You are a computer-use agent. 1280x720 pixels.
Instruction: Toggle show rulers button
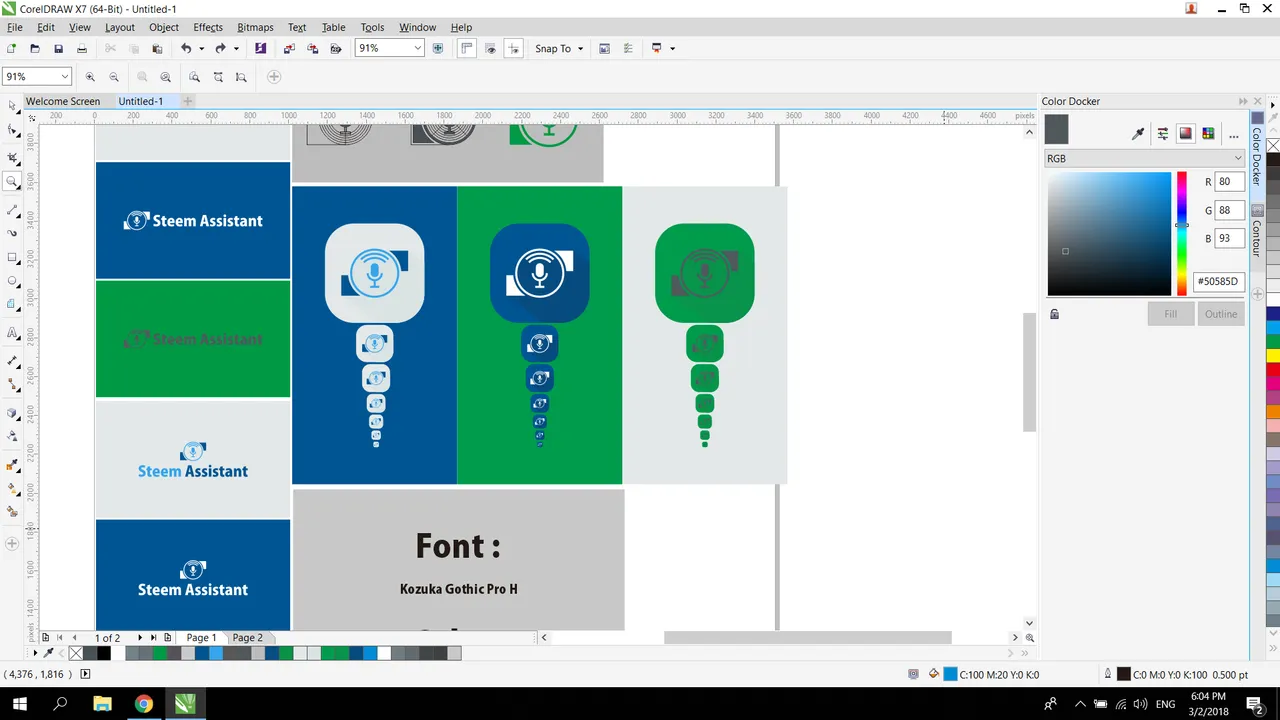point(466,48)
